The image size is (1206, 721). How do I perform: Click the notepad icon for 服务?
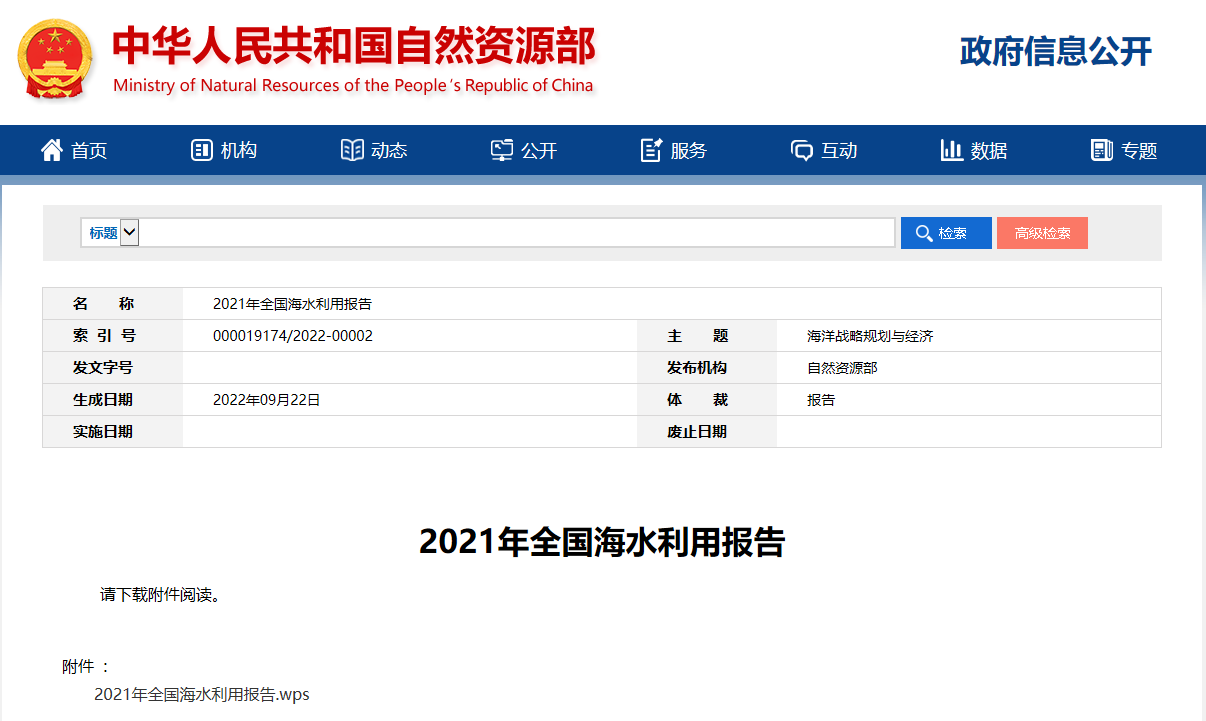click(651, 150)
